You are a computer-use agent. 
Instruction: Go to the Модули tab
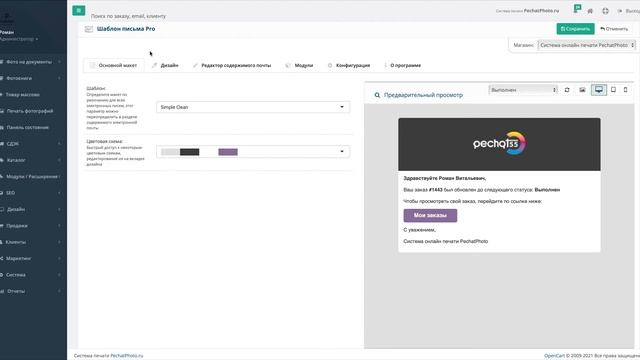[x=300, y=65]
